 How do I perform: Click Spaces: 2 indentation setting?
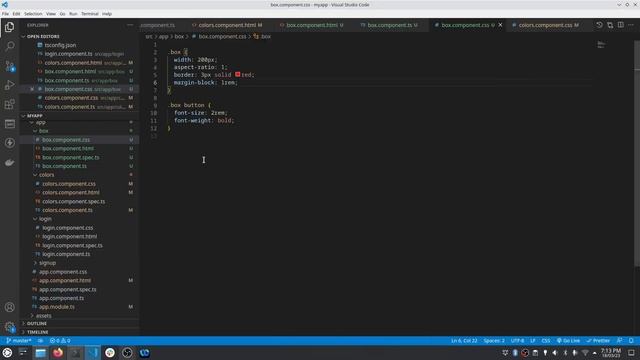tap(494, 340)
